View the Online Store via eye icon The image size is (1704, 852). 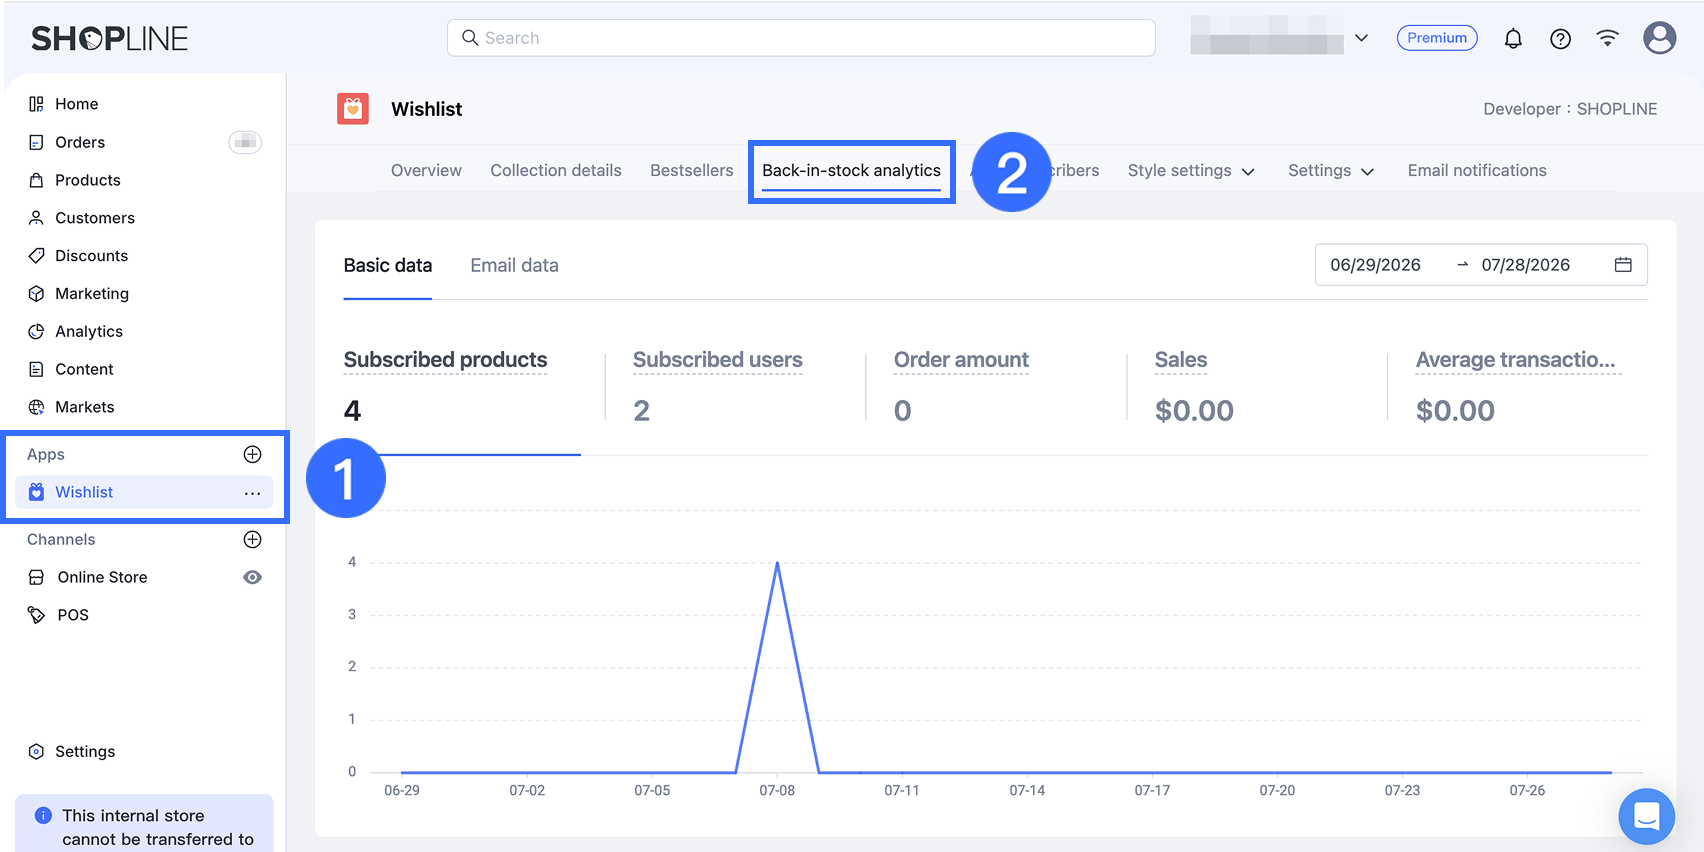click(253, 577)
